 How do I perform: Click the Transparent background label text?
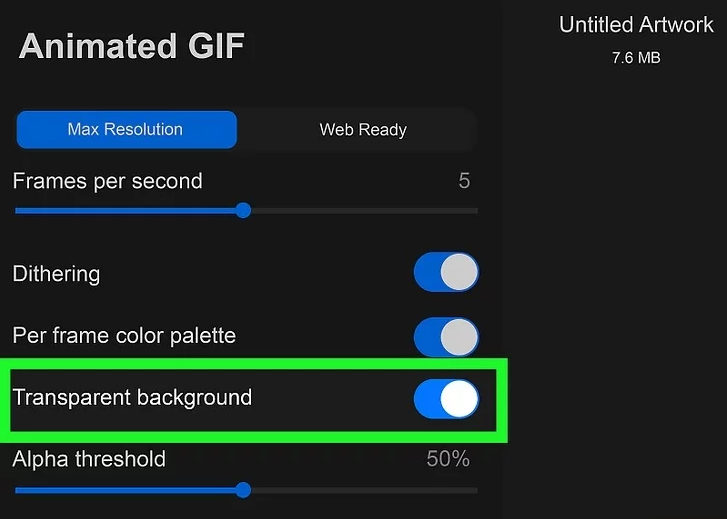[132, 398]
